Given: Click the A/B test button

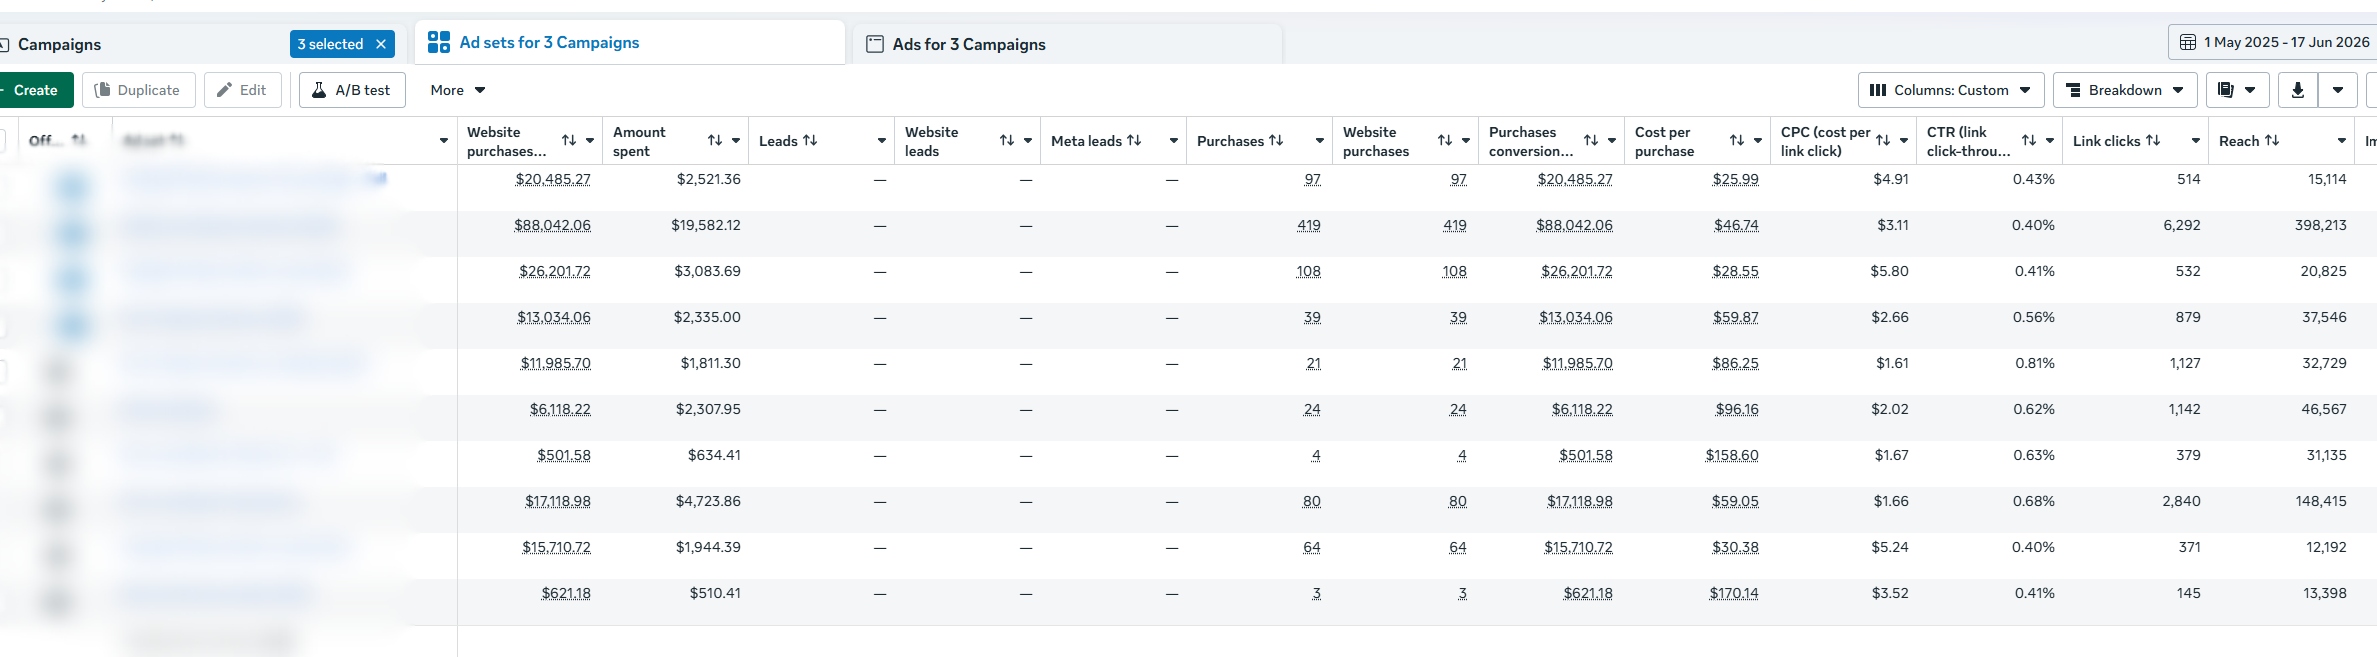Looking at the screenshot, I should click(352, 90).
